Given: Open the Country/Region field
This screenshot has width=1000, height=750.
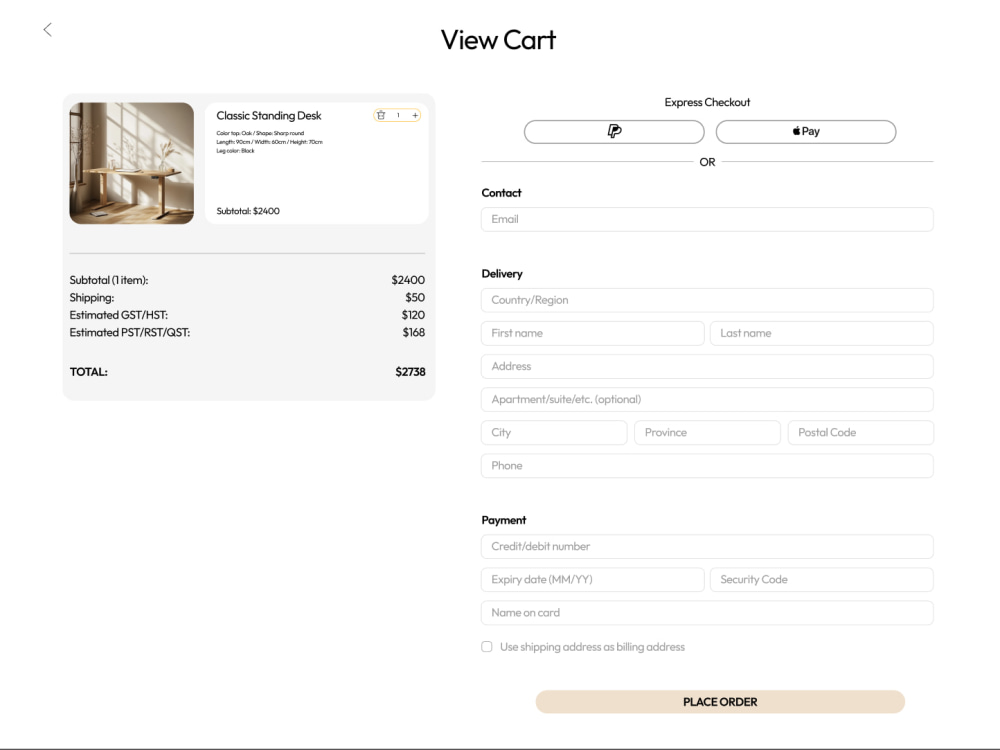Looking at the screenshot, I should (707, 300).
